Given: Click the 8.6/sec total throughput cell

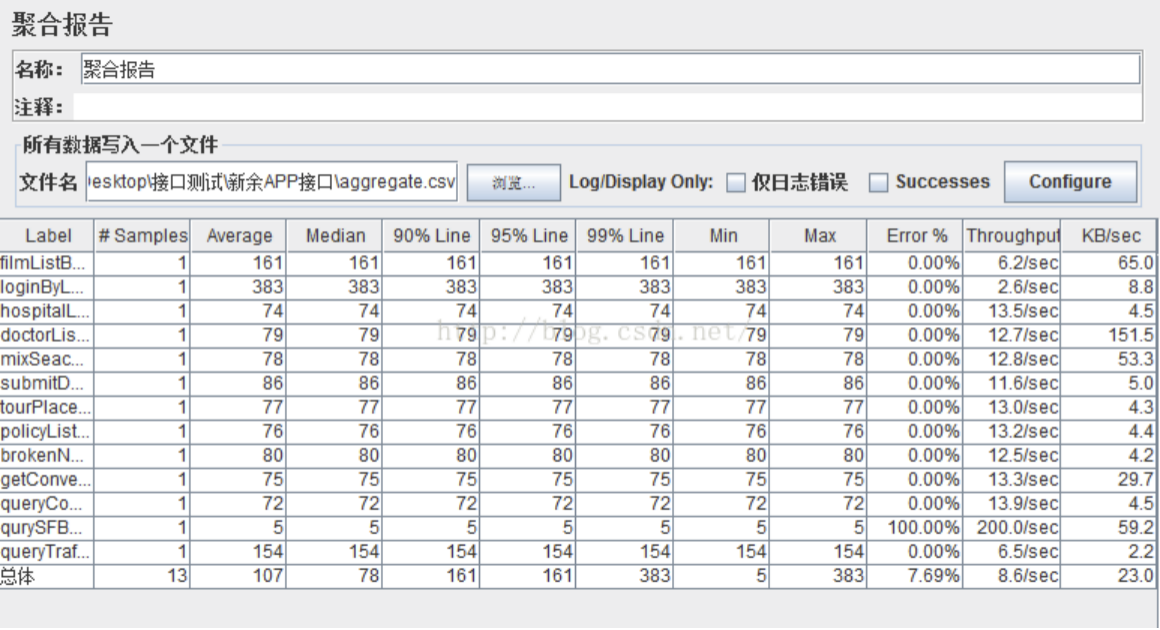Looking at the screenshot, I should 1011,576.
